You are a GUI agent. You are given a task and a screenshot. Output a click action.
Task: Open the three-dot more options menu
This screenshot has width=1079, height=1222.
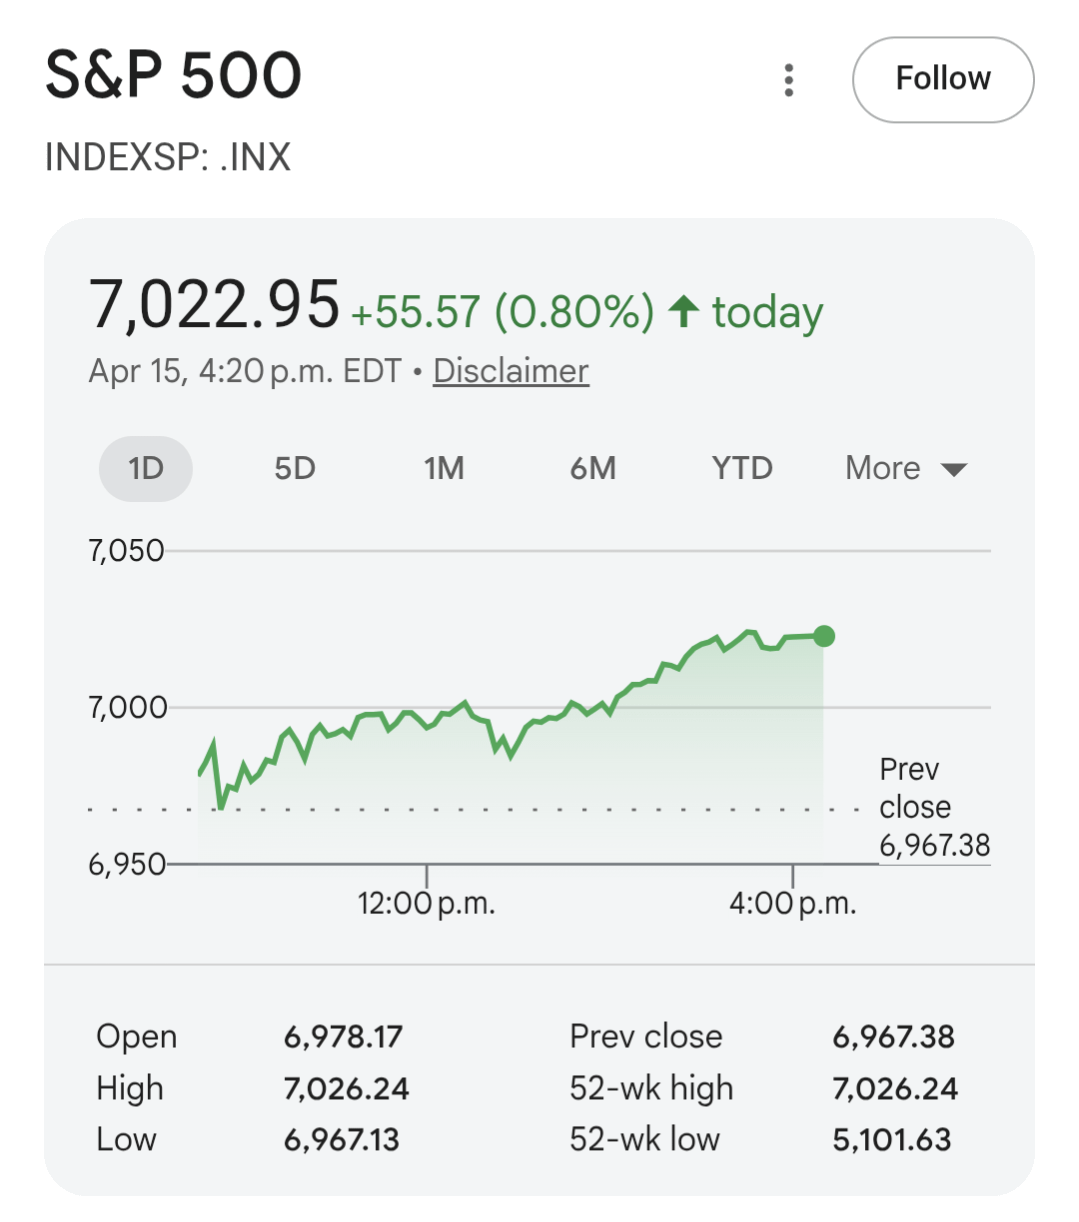pyautogui.click(x=789, y=80)
